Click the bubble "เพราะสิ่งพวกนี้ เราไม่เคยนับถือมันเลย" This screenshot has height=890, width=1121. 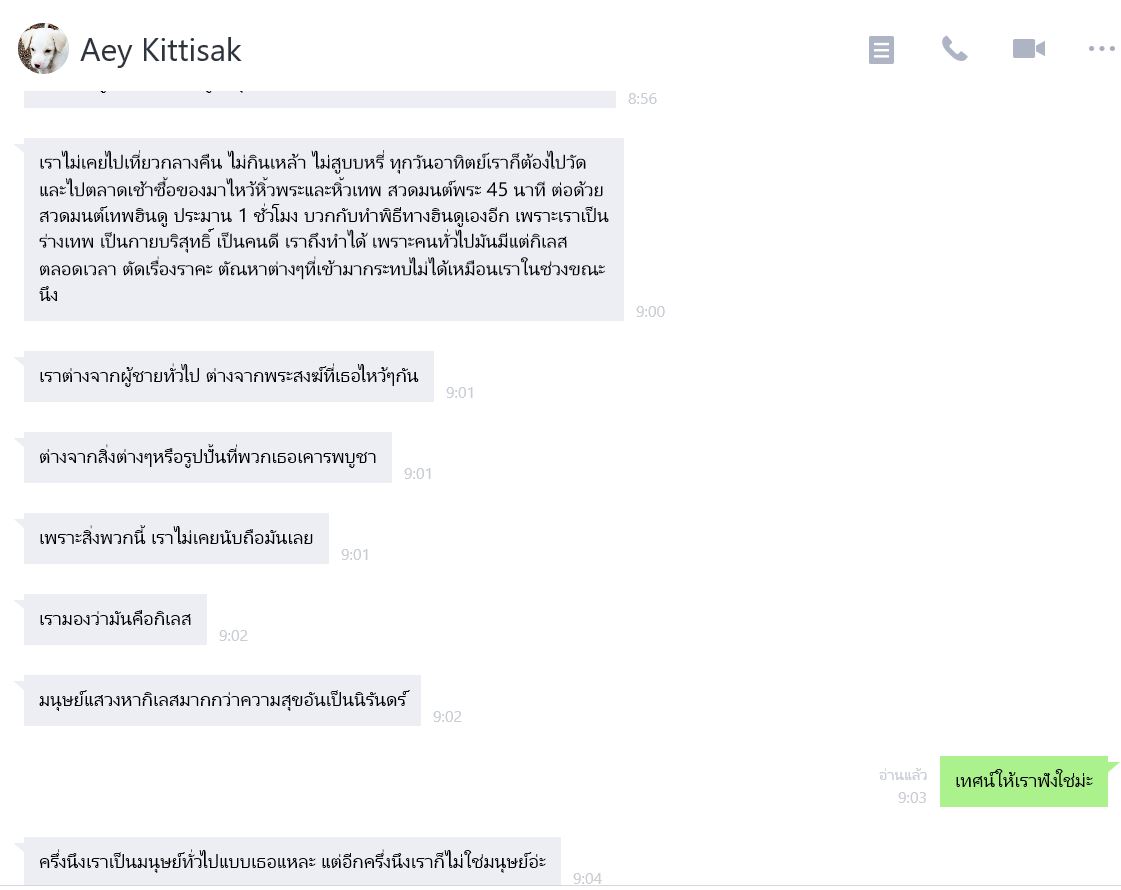pos(176,538)
